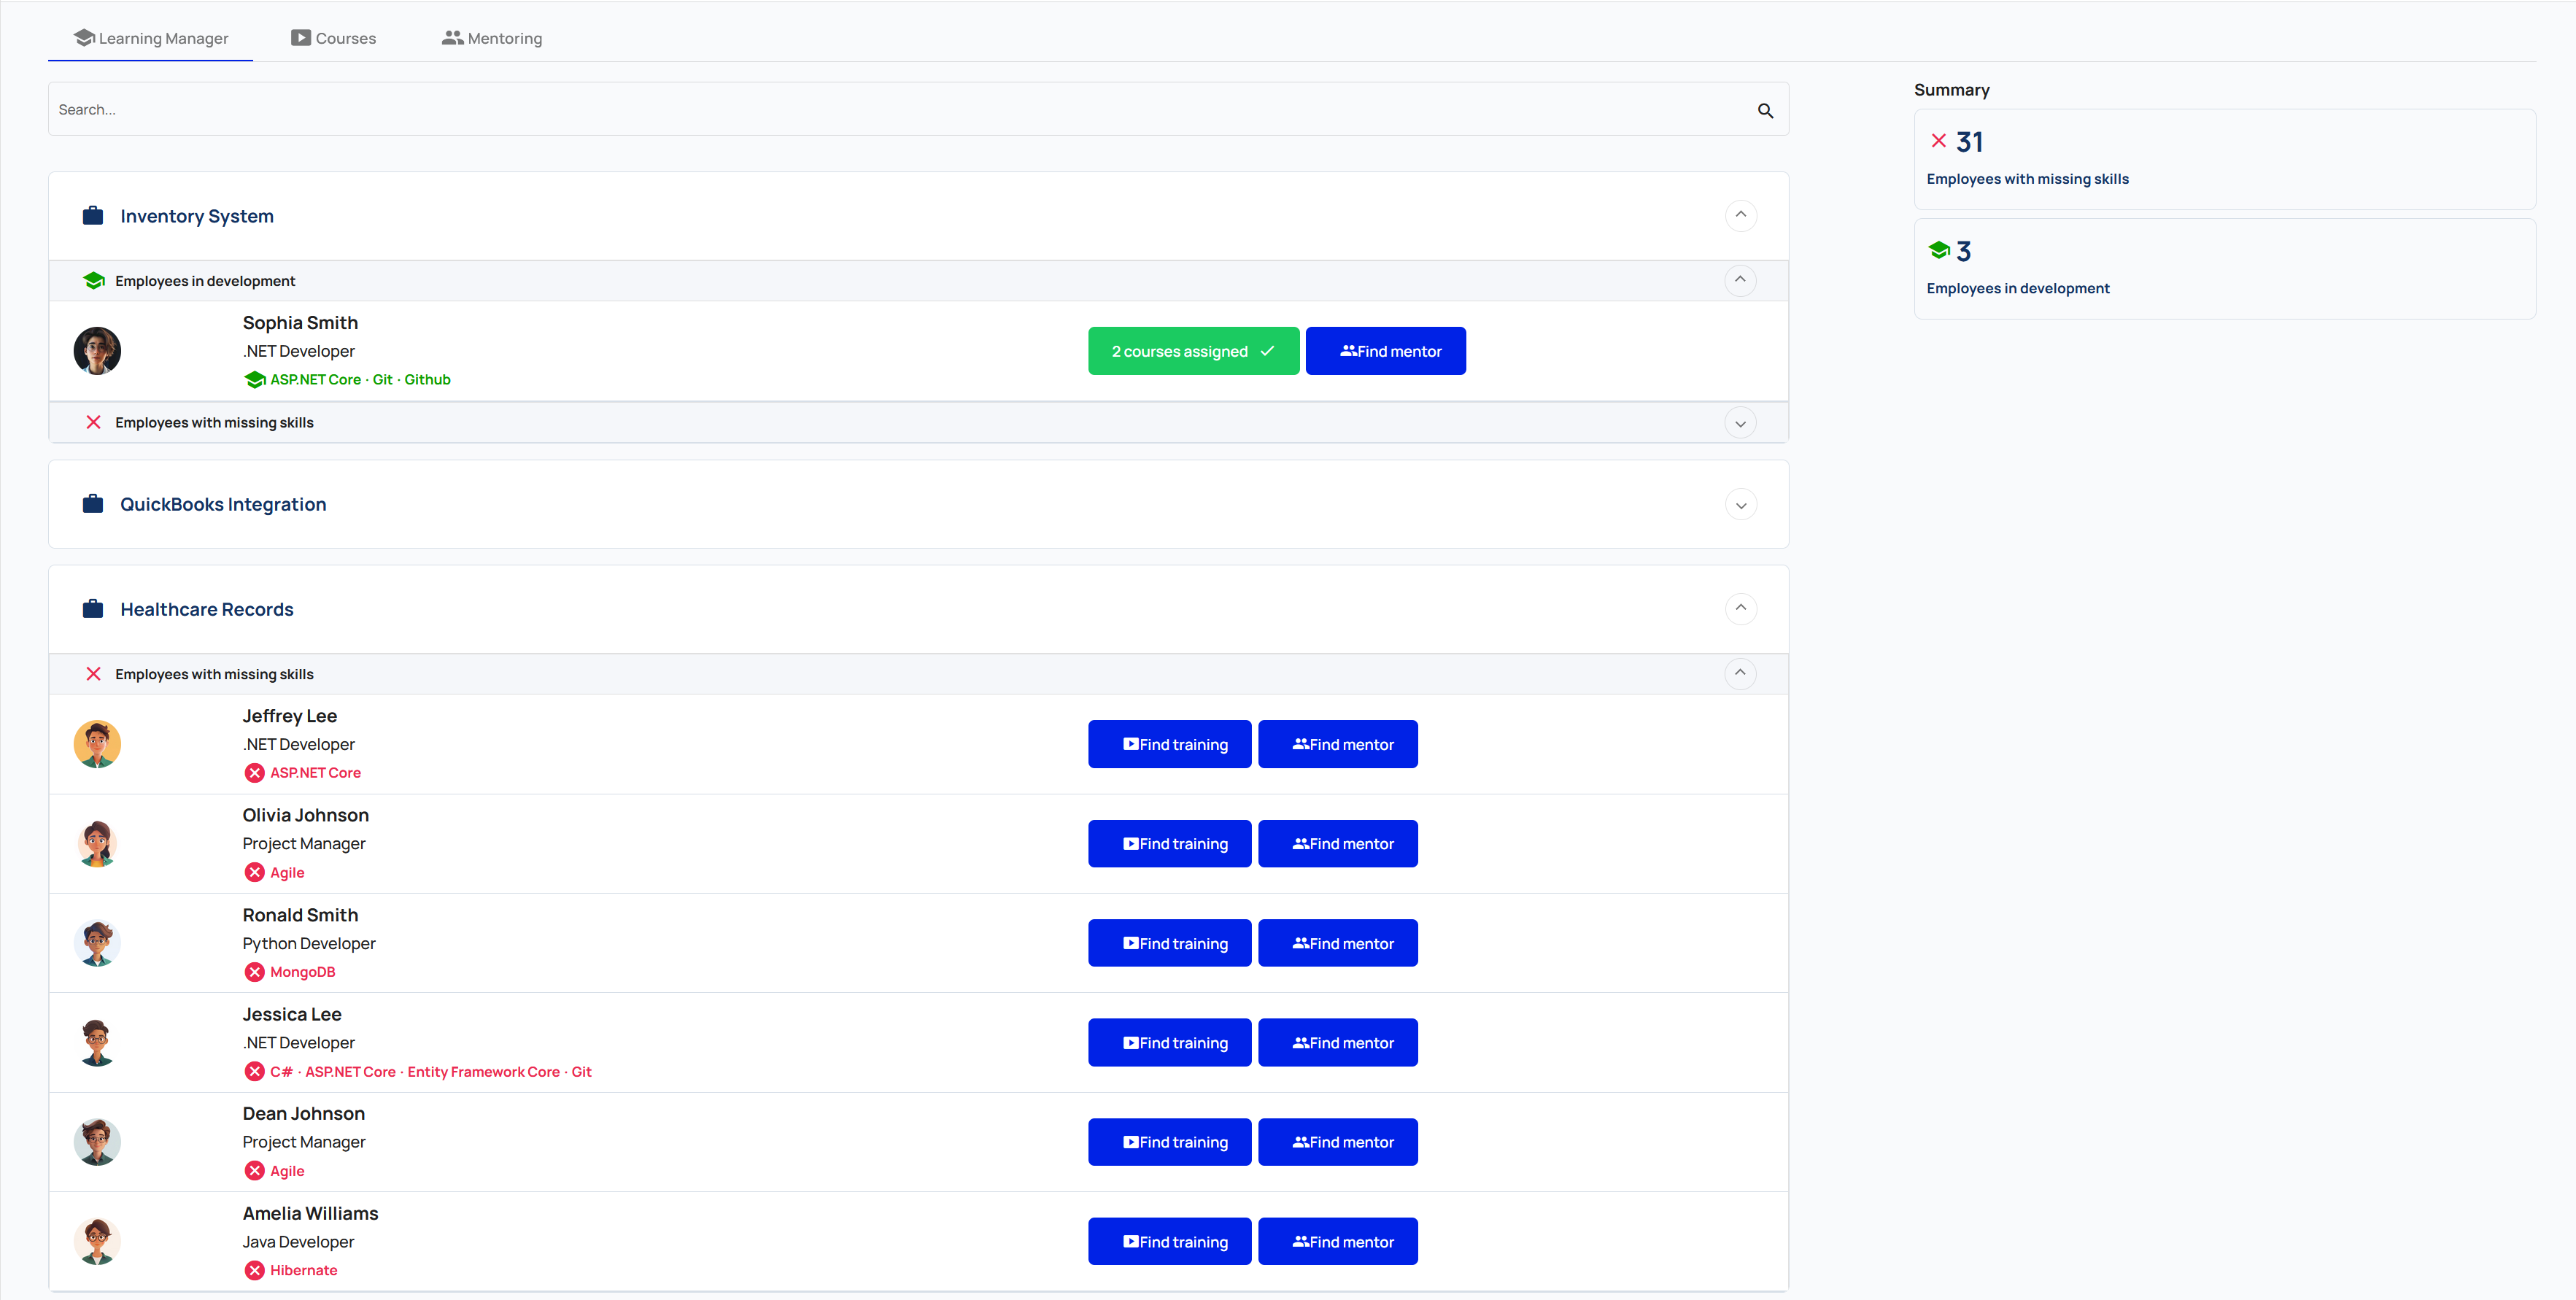Click the QuickBooks Integration project title
This screenshot has width=2576, height=1300.
tap(223, 504)
